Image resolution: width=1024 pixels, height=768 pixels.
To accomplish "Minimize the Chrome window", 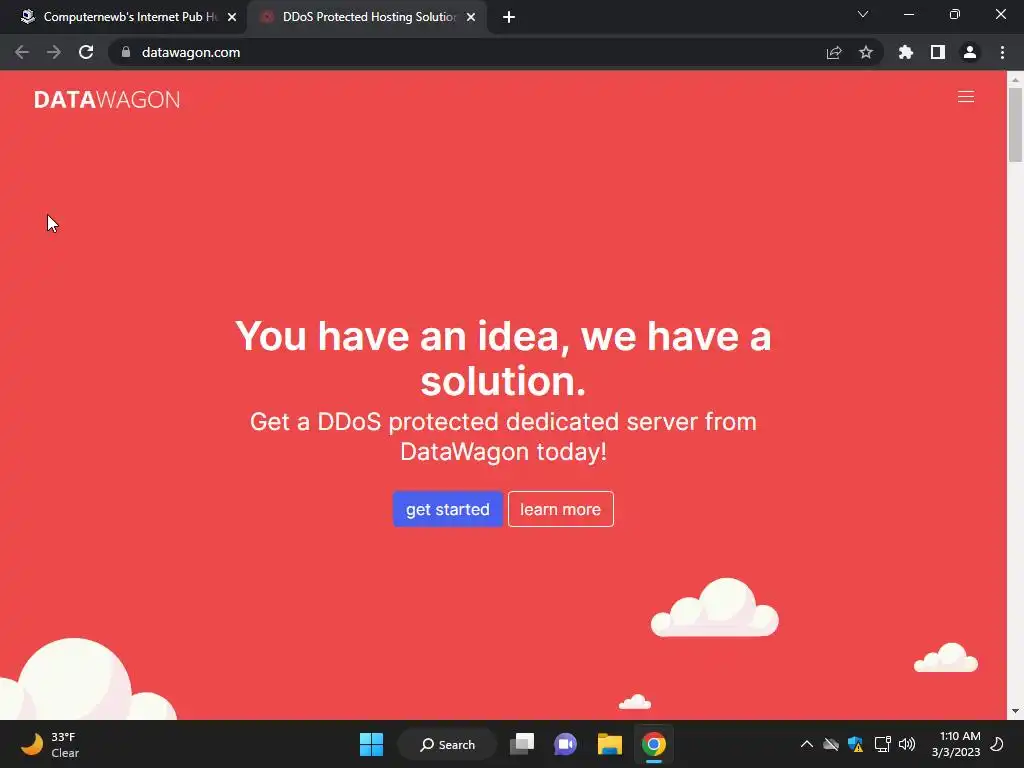I will point(908,14).
